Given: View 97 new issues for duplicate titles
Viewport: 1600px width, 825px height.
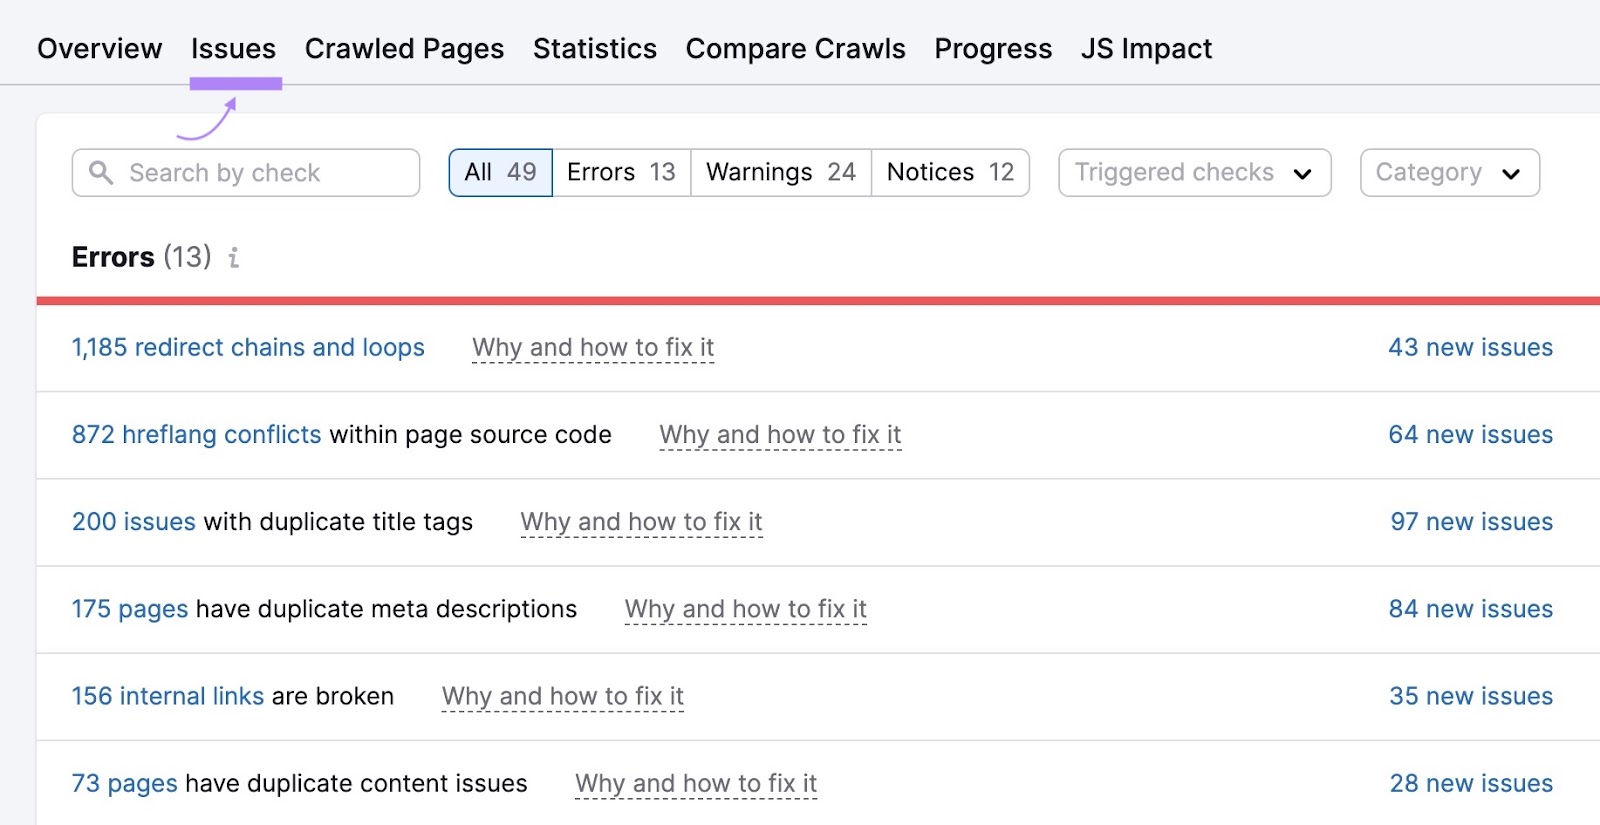Looking at the screenshot, I should tap(1471, 522).
